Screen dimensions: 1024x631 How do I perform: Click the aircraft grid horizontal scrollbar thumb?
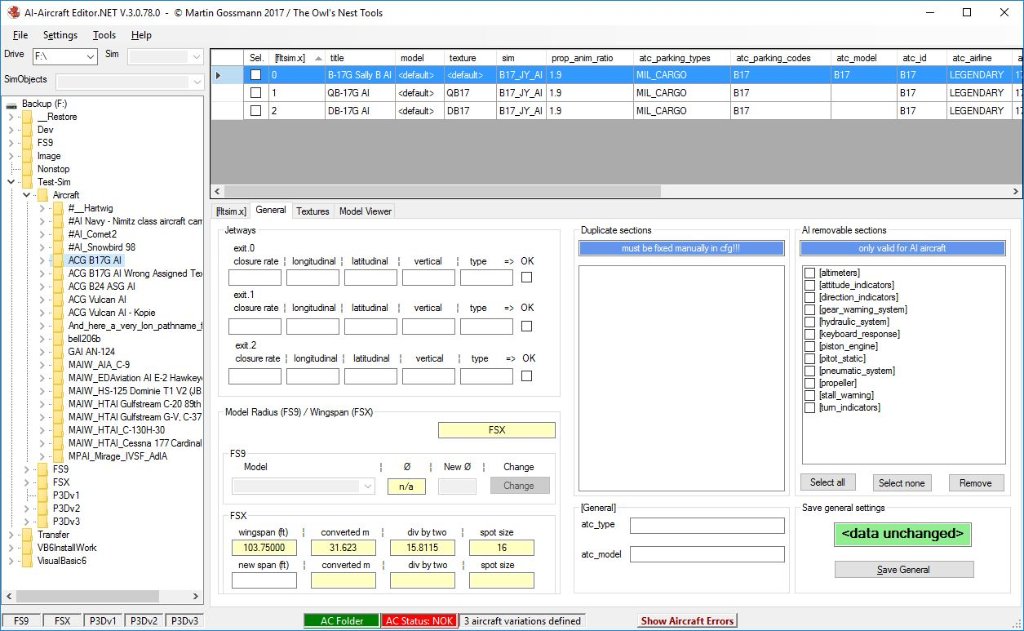443,191
